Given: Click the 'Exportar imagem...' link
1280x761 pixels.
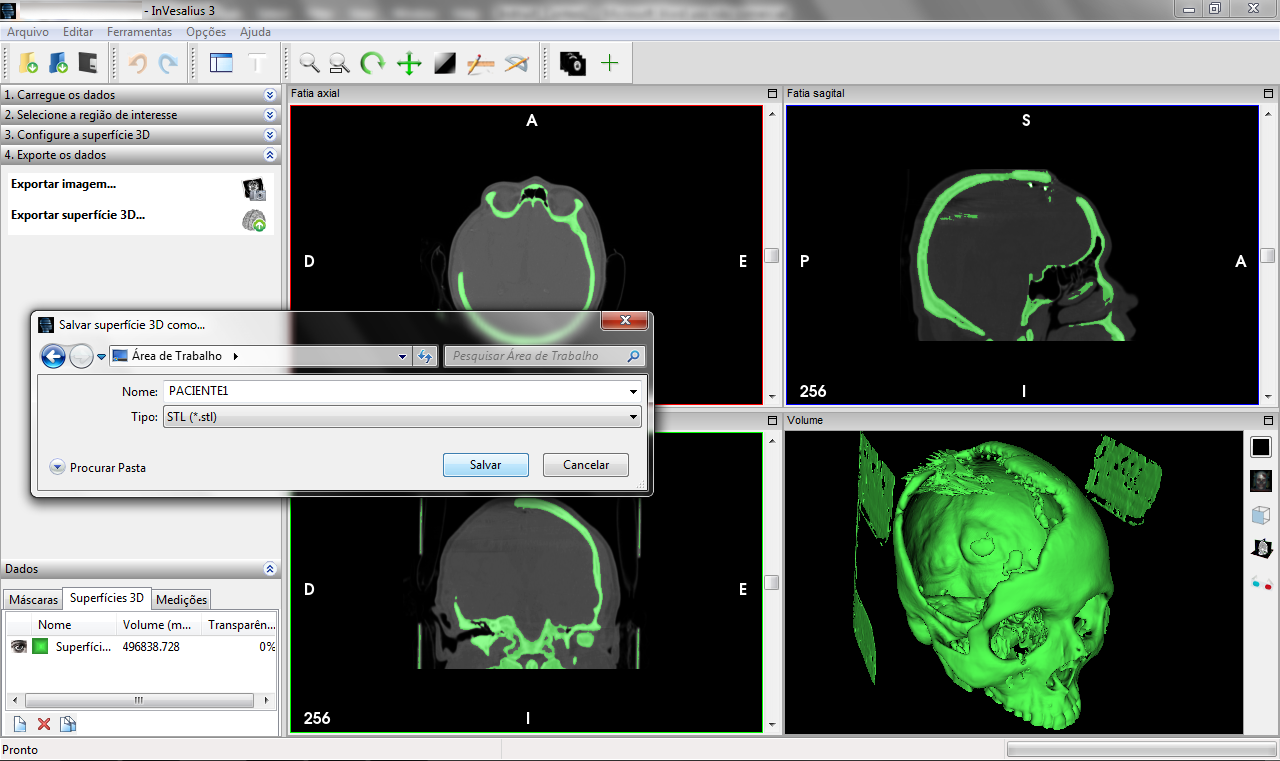Looking at the screenshot, I should pyautogui.click(x=63, y=184).
